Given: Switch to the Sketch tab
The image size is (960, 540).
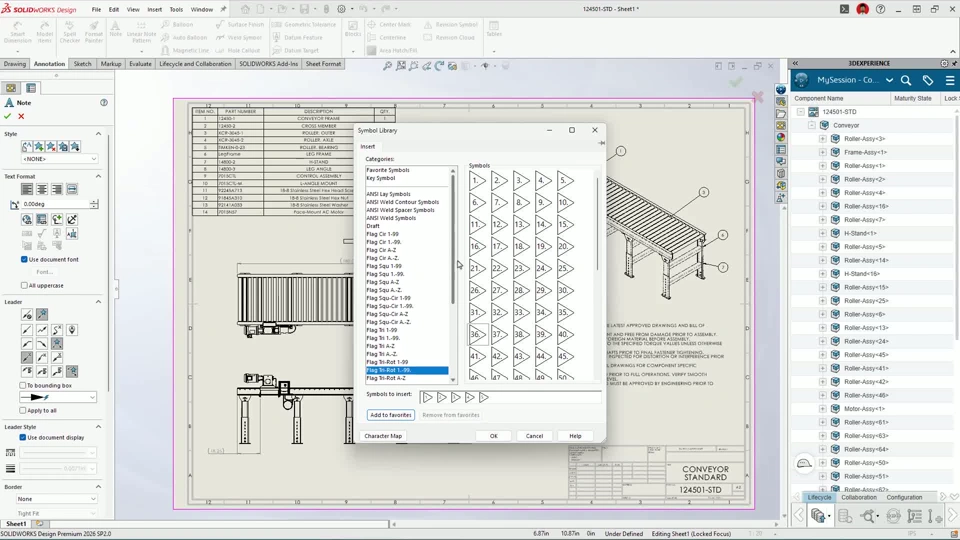Looking at the screenshot, I should click(82, 64).
